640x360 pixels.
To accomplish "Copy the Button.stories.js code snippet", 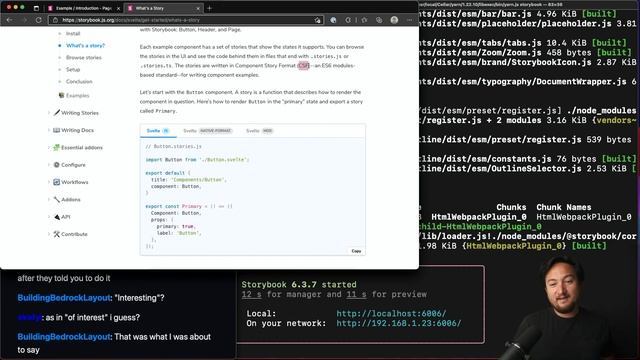I will pos(356,251).
